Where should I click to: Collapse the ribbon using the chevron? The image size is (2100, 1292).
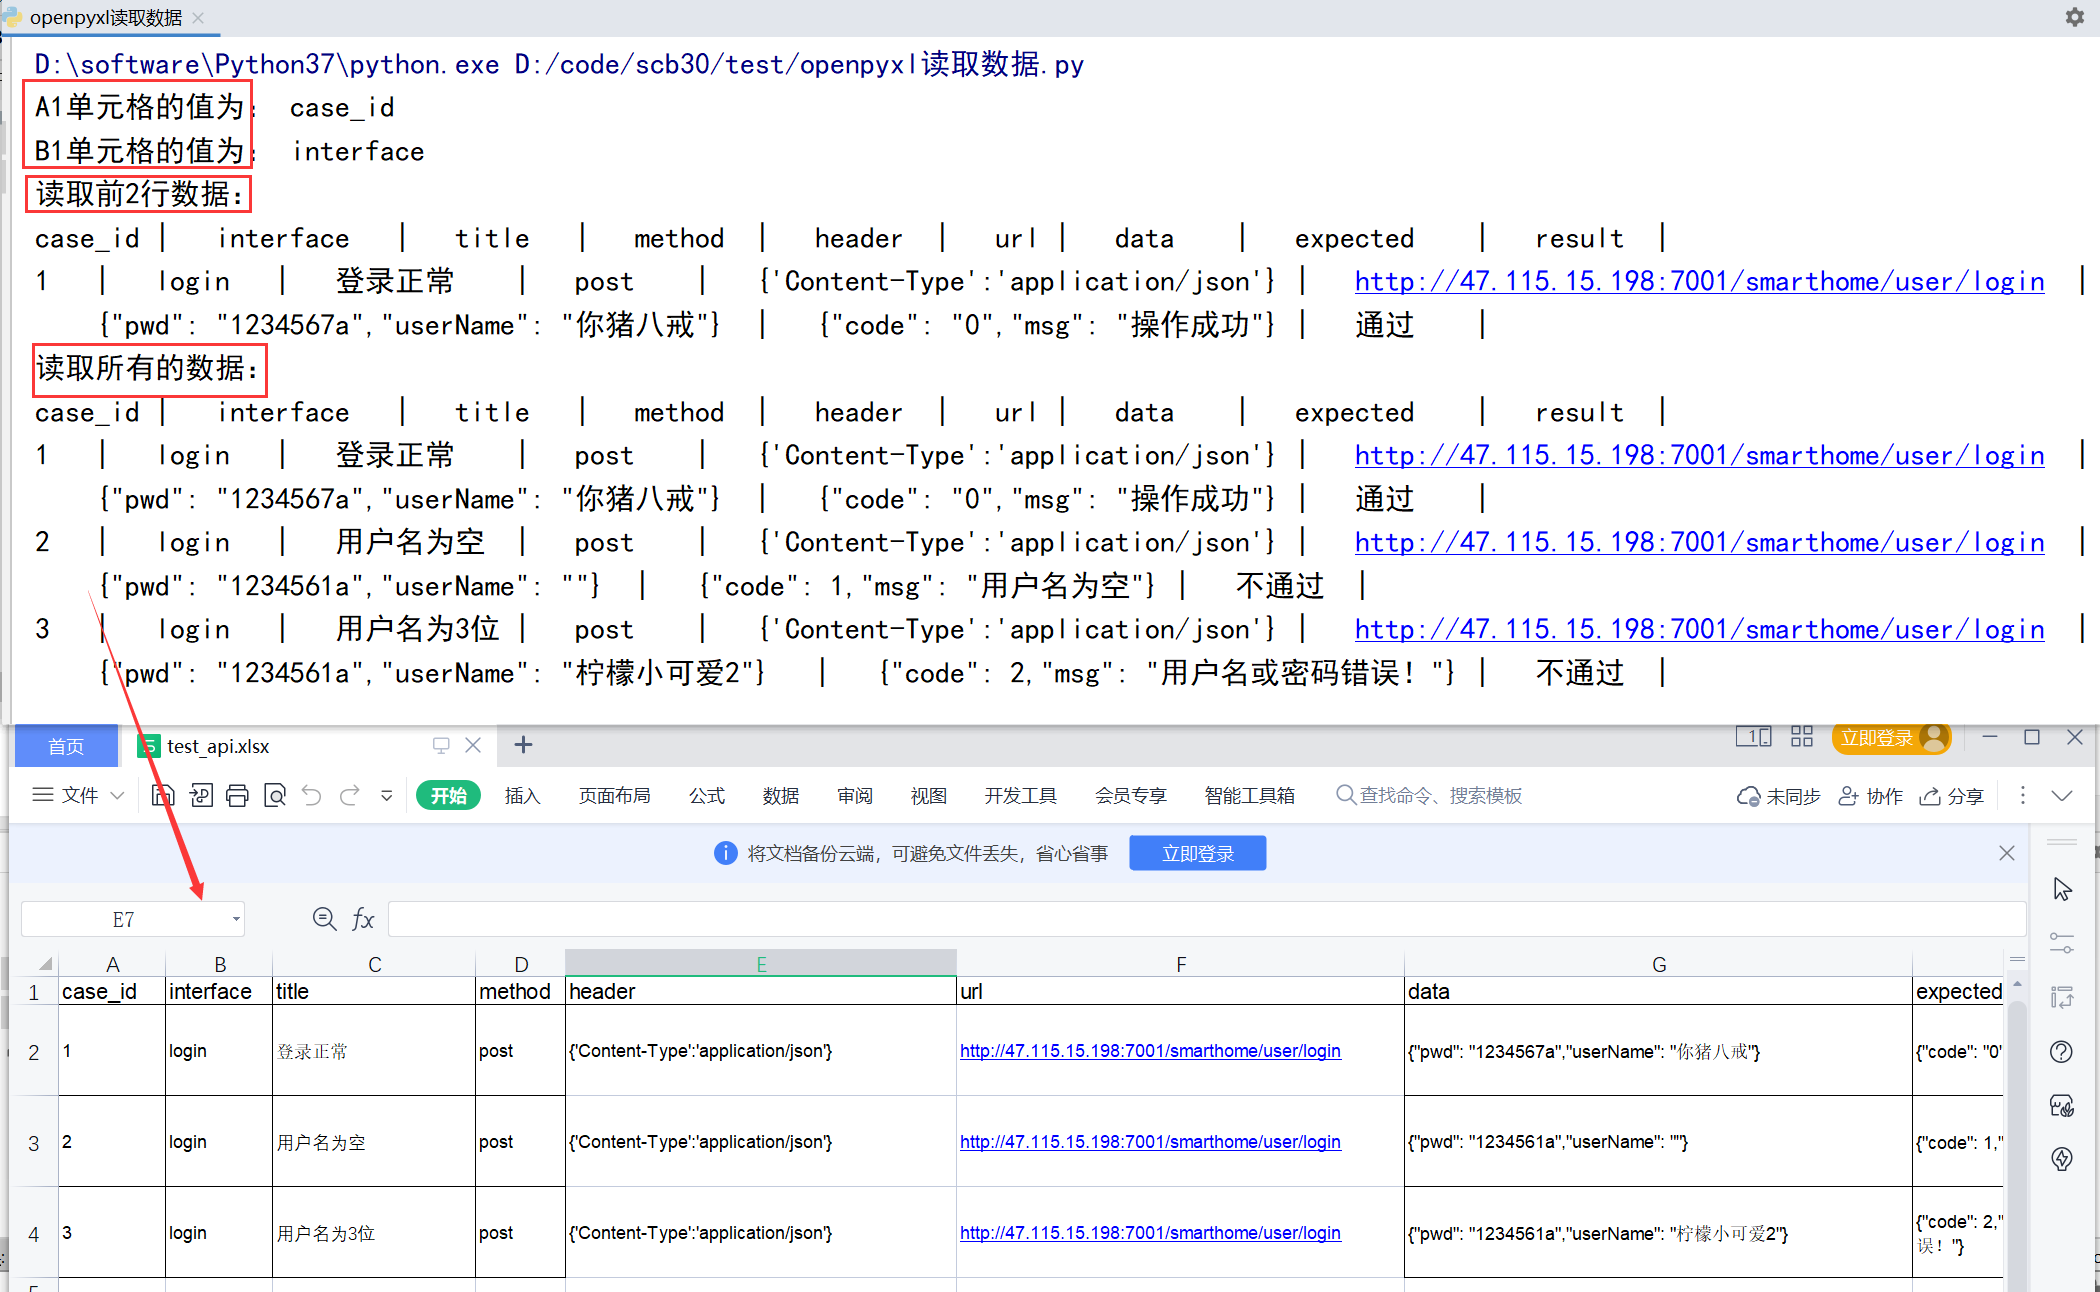(2062, 796)
